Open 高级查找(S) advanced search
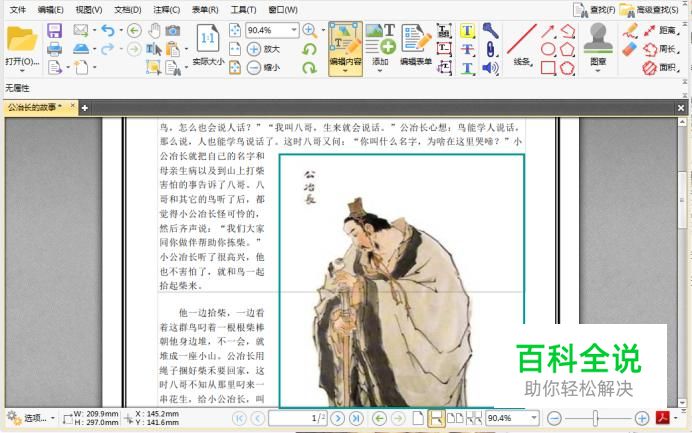This screenshot has width=692, height=433. click(x=649, y=9)
